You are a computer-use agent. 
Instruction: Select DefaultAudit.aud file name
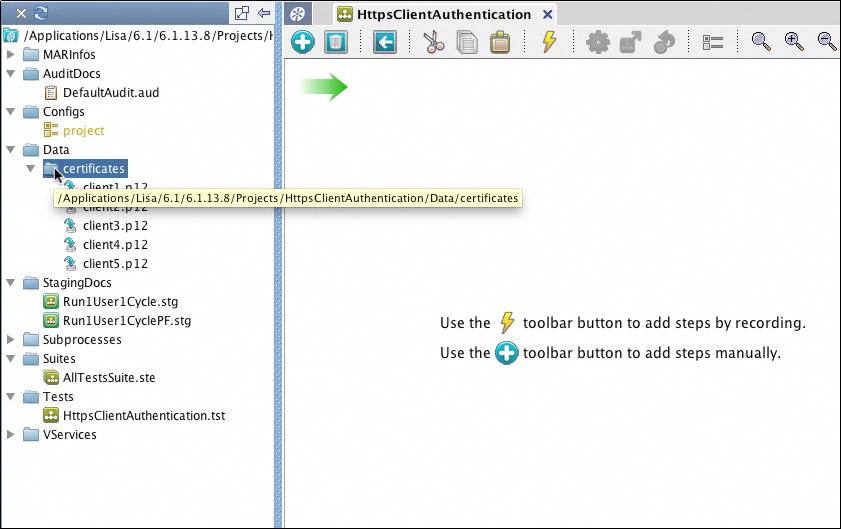[111, 92]
